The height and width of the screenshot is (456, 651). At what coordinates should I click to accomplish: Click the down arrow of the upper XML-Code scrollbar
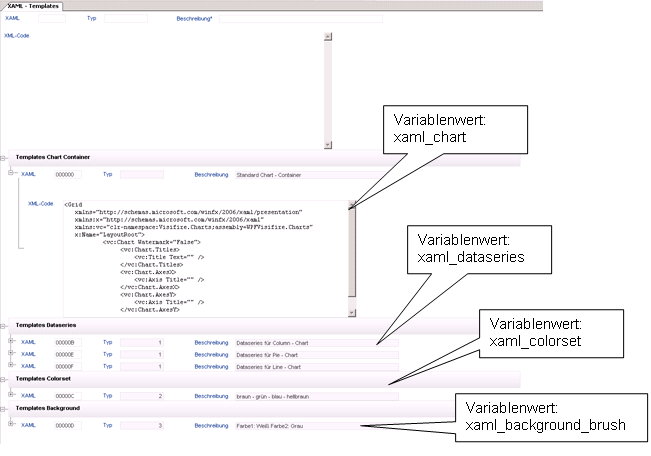(x=328, y=145)
